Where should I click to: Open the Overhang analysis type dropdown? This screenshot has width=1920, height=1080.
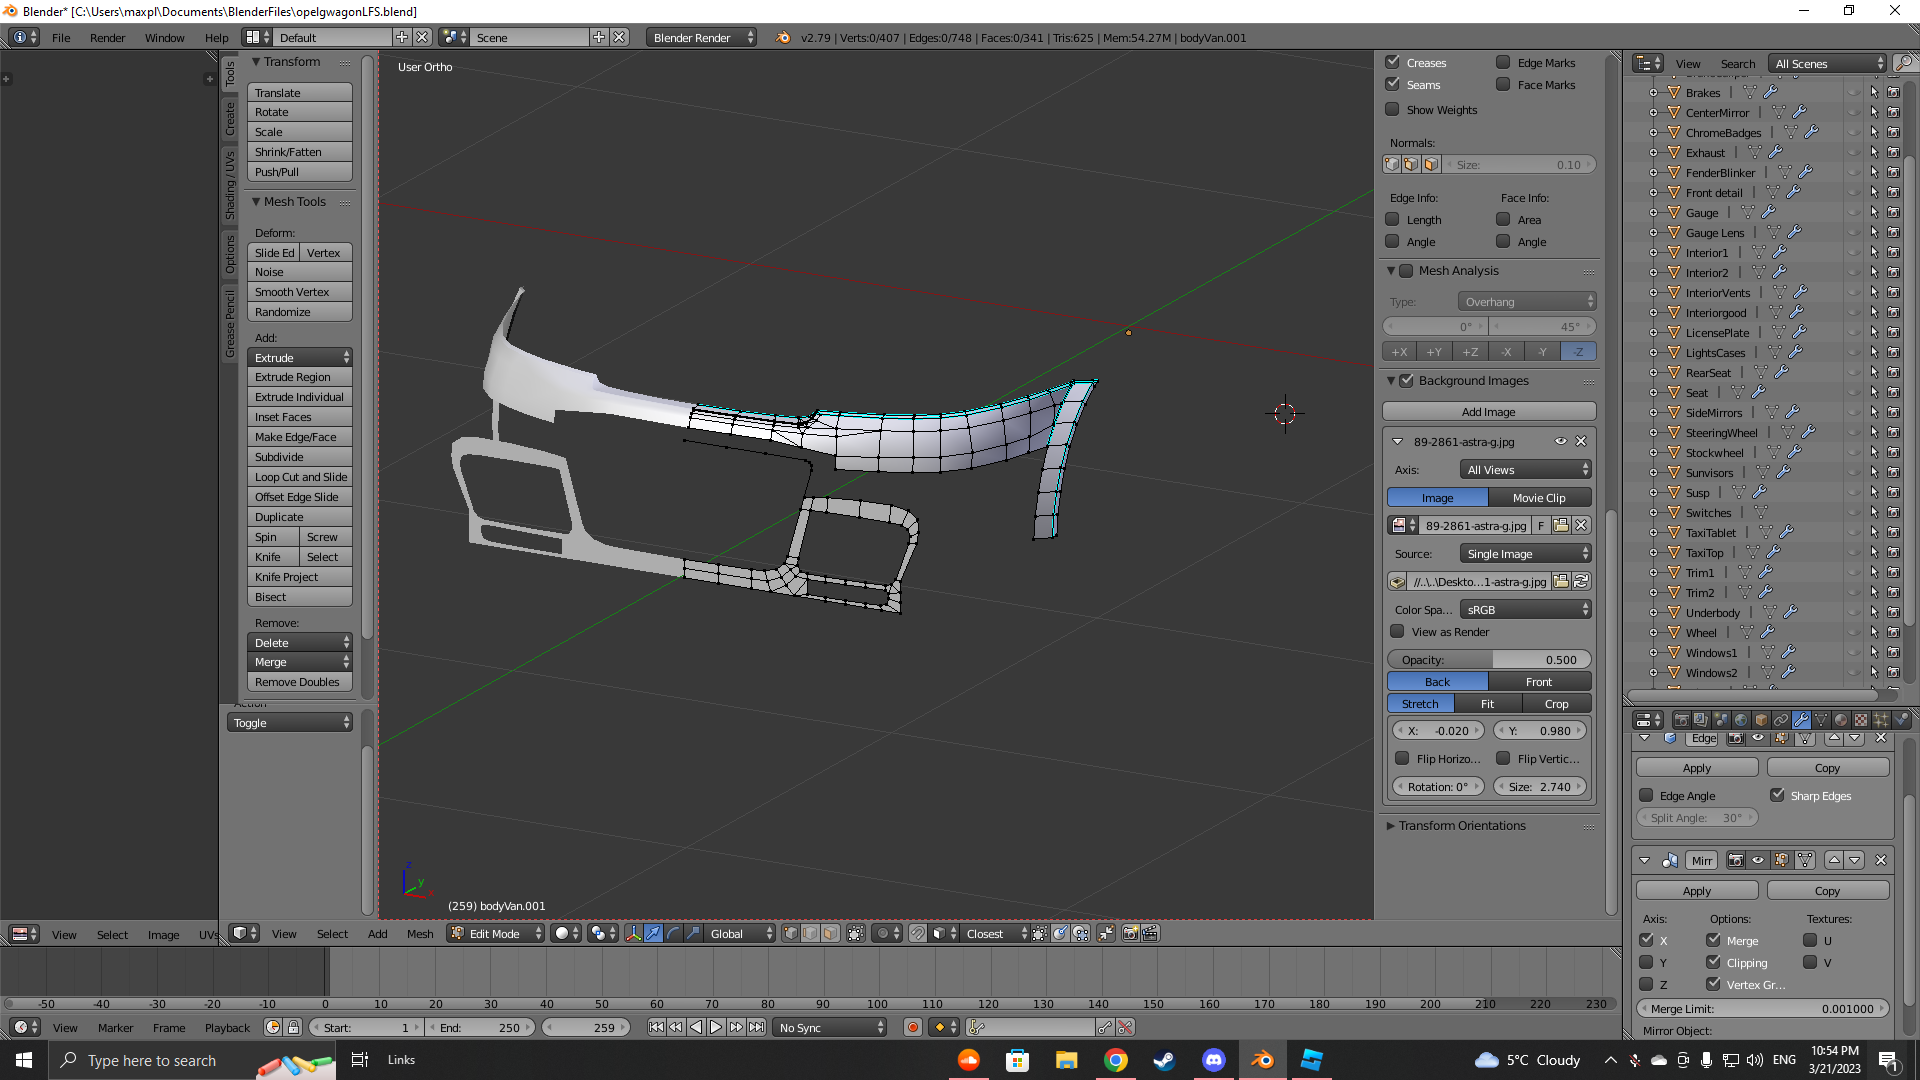(1529, 301)
